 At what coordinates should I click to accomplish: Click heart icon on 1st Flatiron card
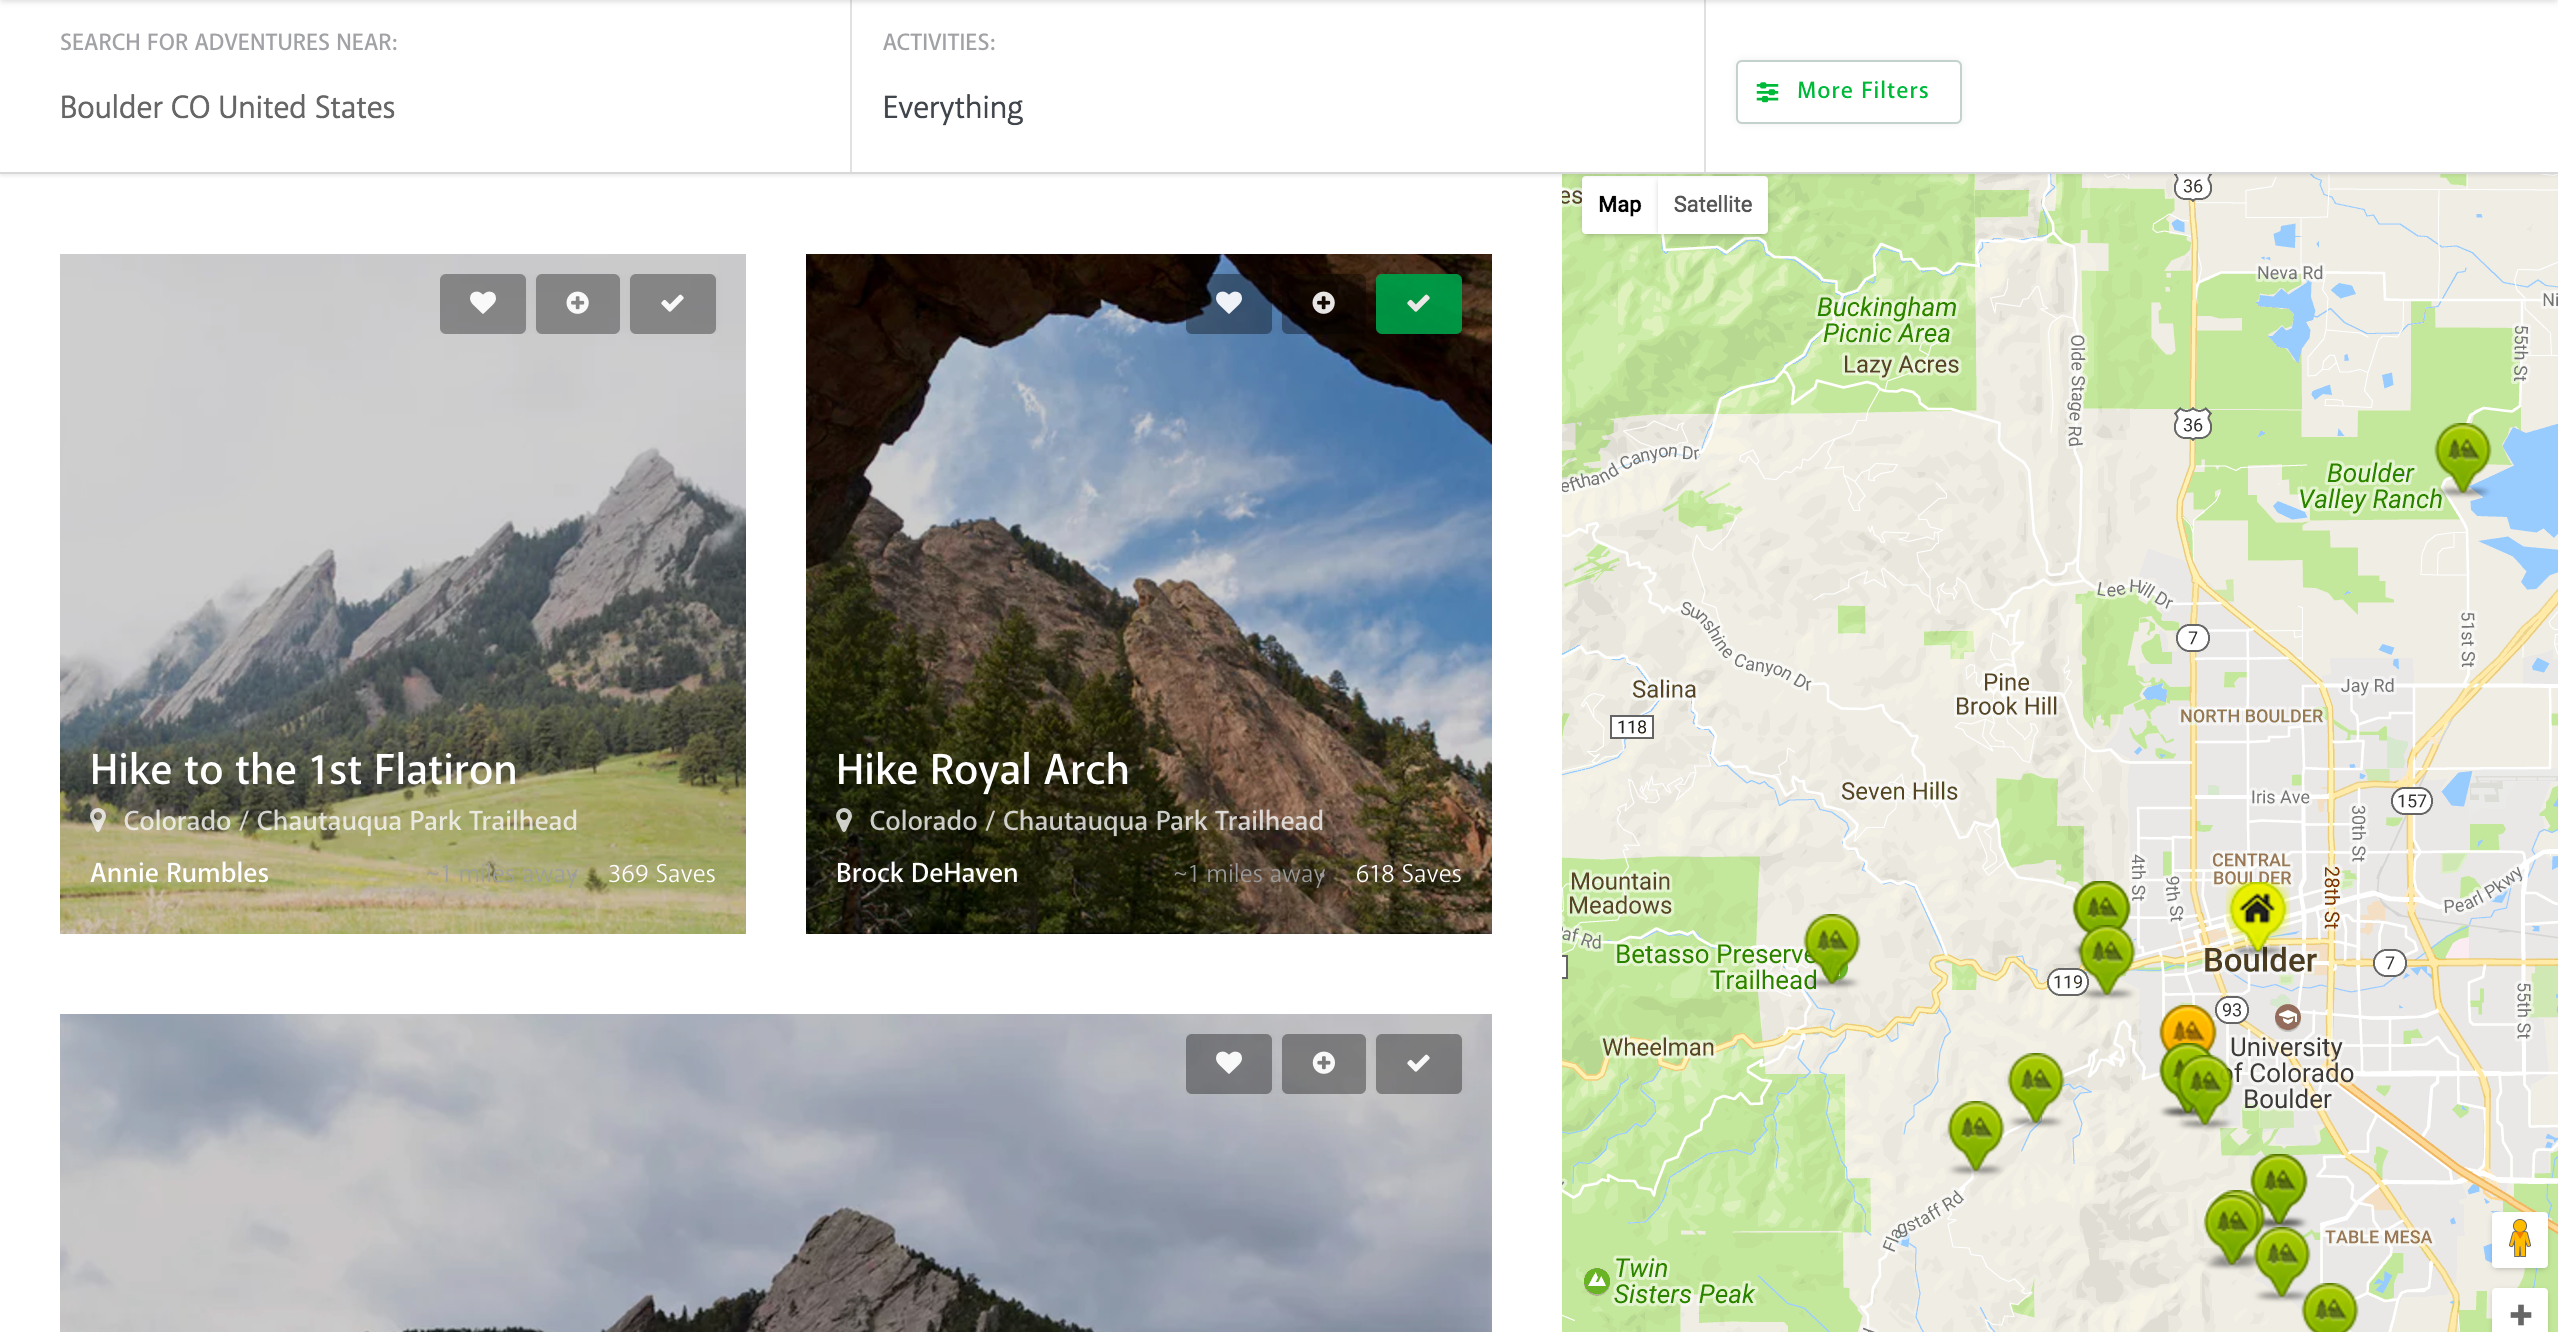[x=482, y=303]
